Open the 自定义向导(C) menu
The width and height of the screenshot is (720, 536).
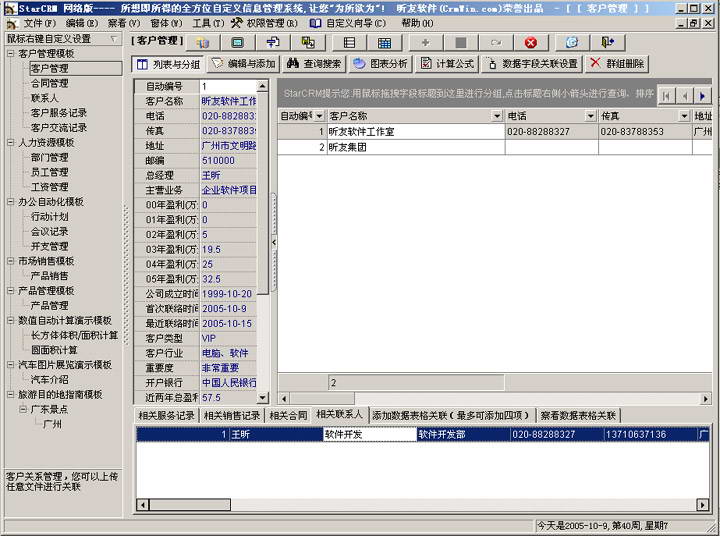pos(348,23)
